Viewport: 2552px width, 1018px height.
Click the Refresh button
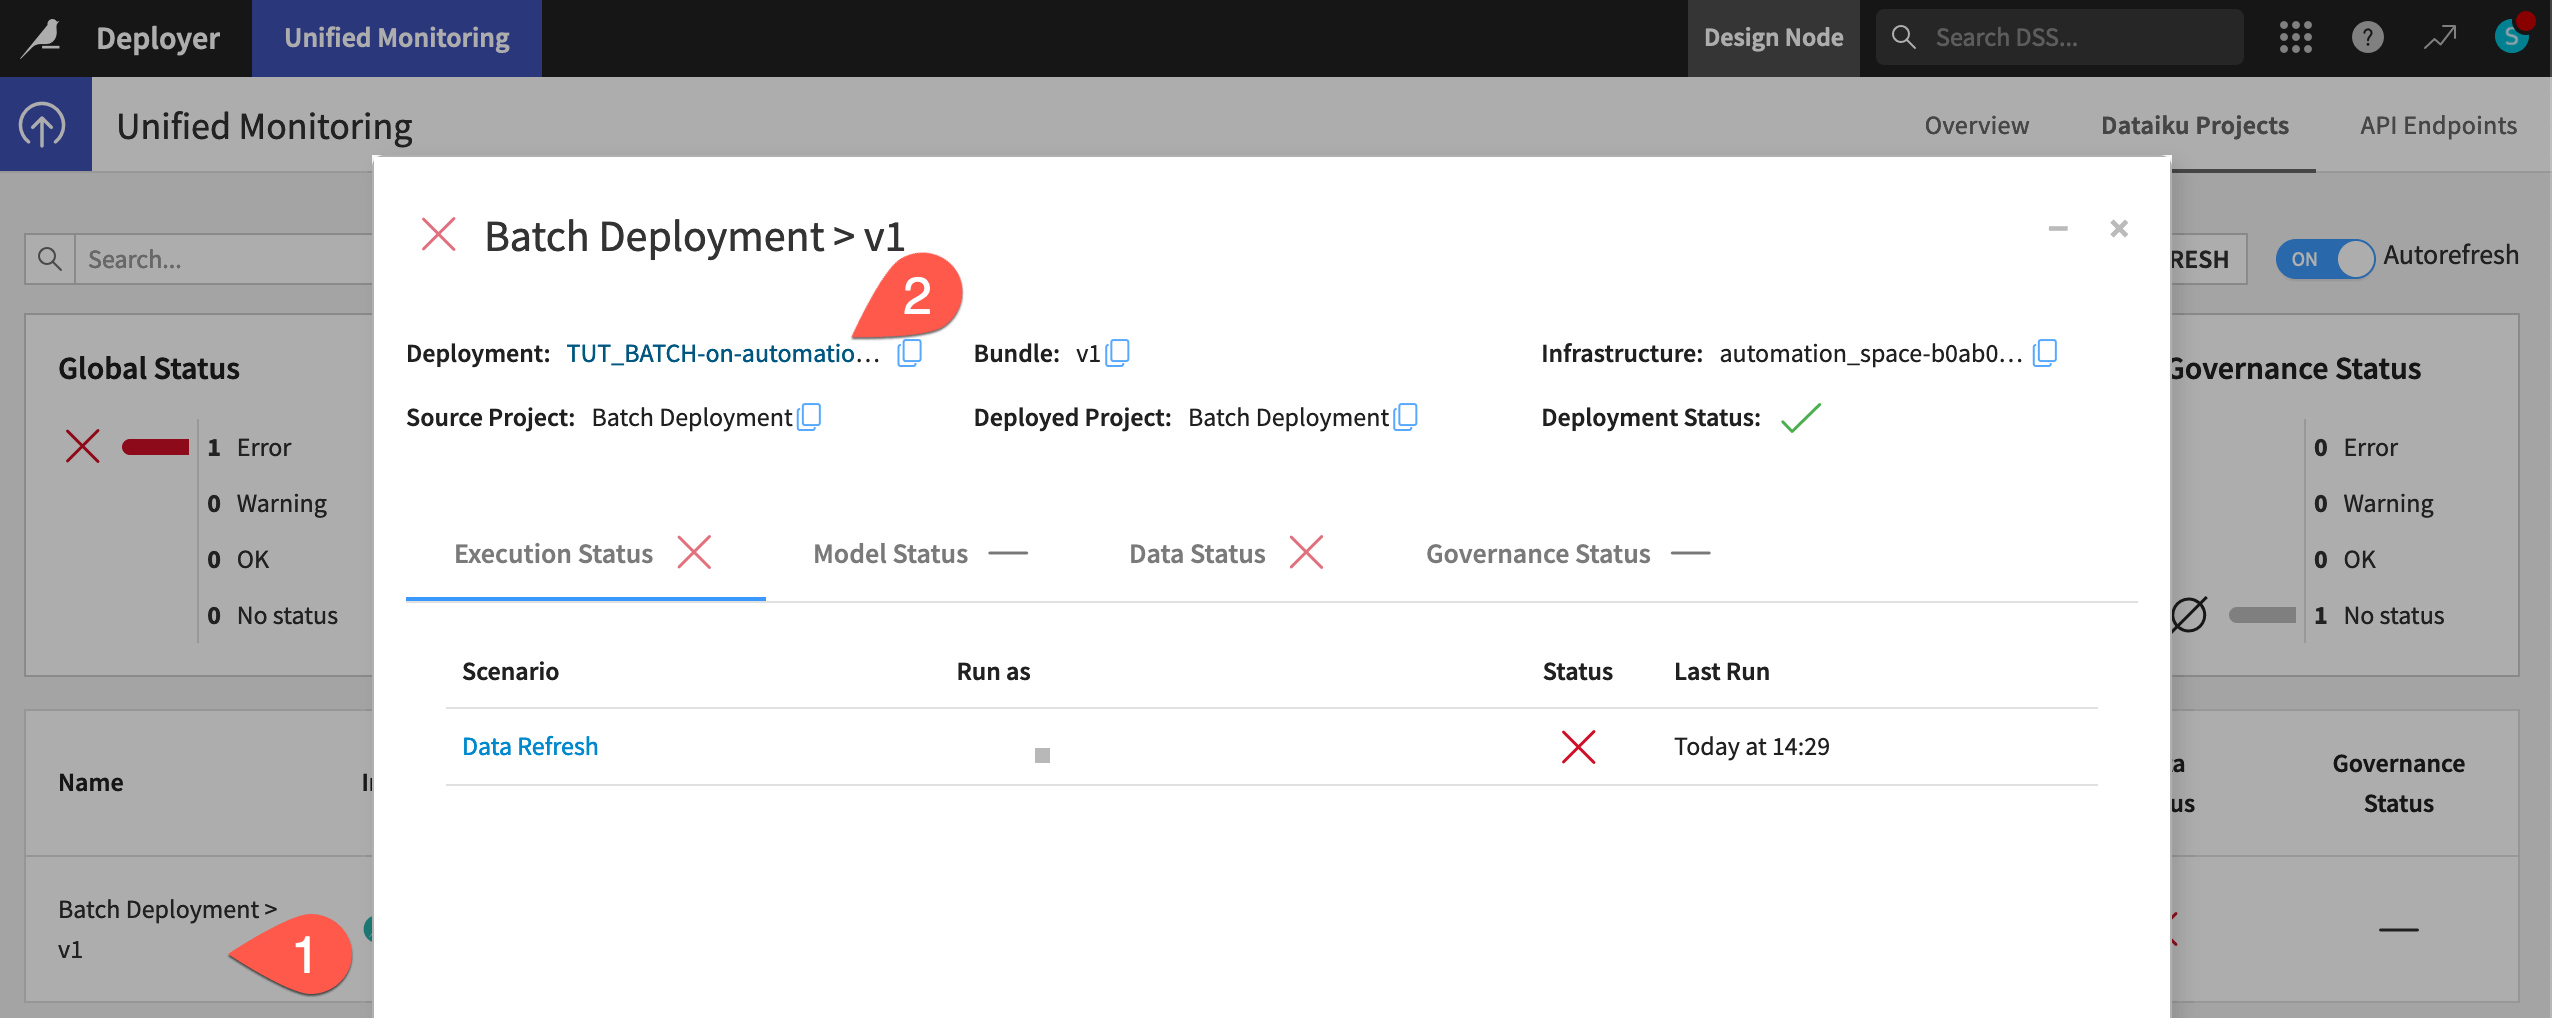pos(2208,259)
